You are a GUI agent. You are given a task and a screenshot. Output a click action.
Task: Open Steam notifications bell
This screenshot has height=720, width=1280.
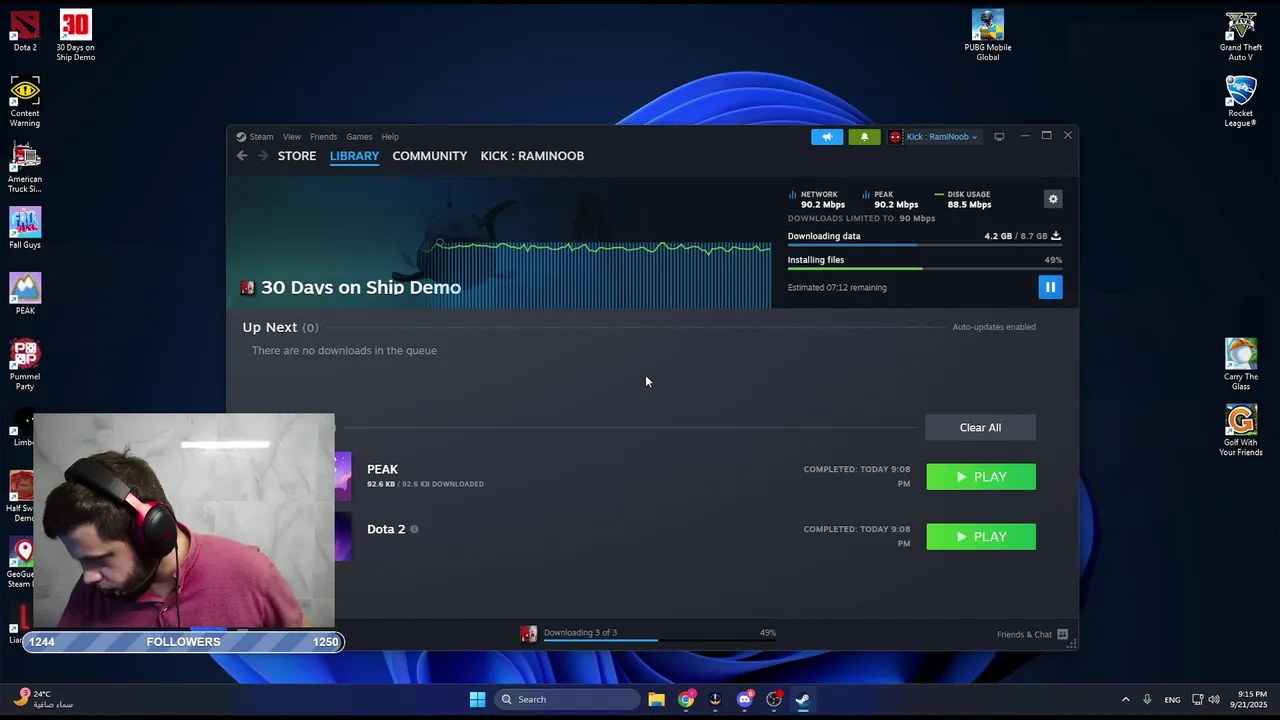tap(864, 137)
